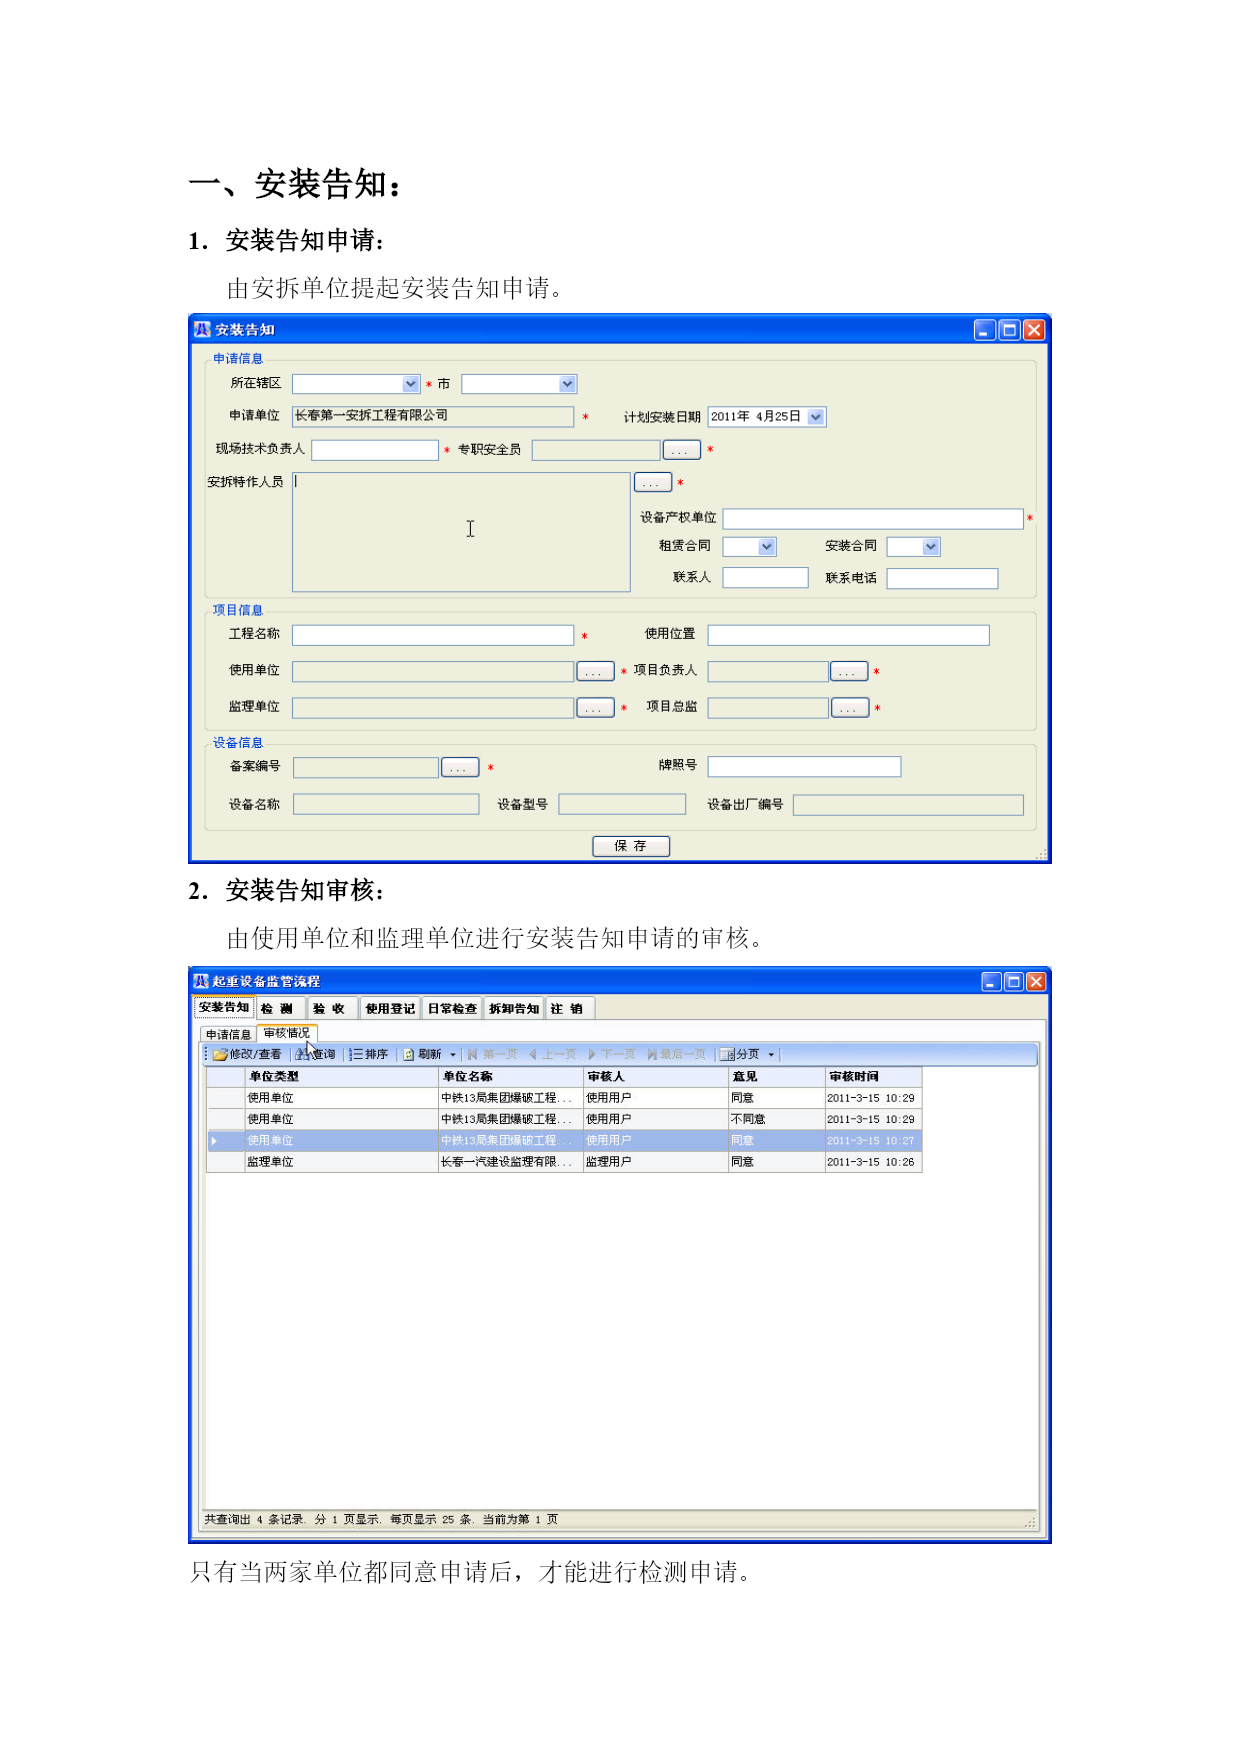Click the browse button for 项目负责人

click(x=848, y=671)
